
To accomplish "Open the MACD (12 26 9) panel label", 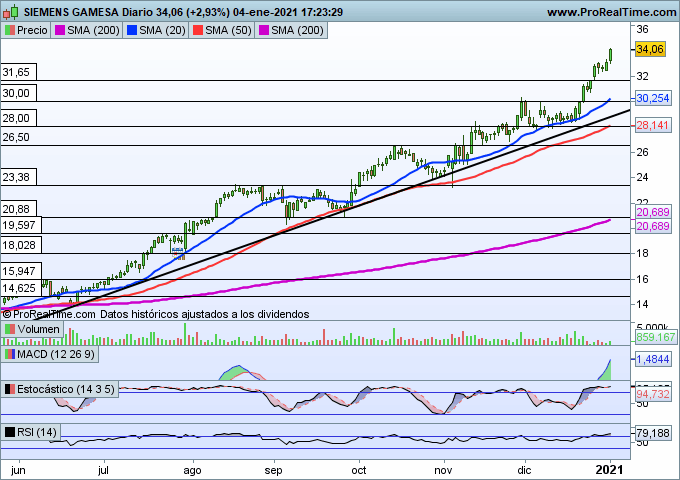I will click(56, 354).
